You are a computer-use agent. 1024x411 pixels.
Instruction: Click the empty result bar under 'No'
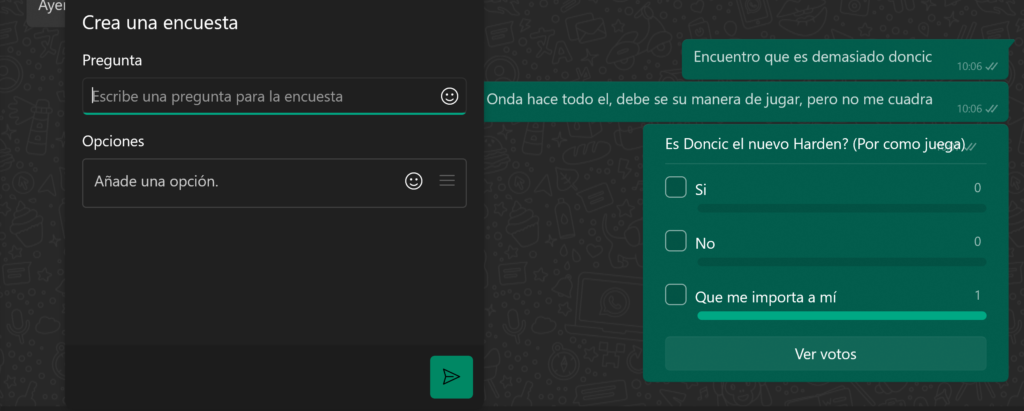tap(841, 262)
